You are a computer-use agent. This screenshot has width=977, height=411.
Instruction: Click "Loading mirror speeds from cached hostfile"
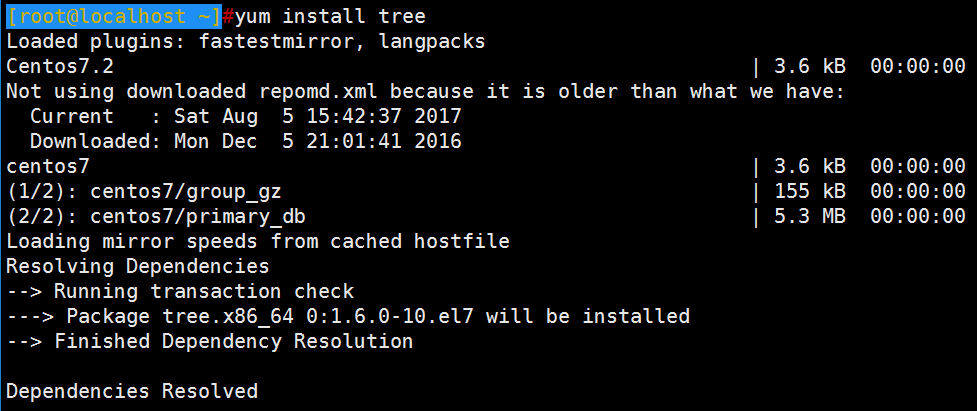click(258, 241)
